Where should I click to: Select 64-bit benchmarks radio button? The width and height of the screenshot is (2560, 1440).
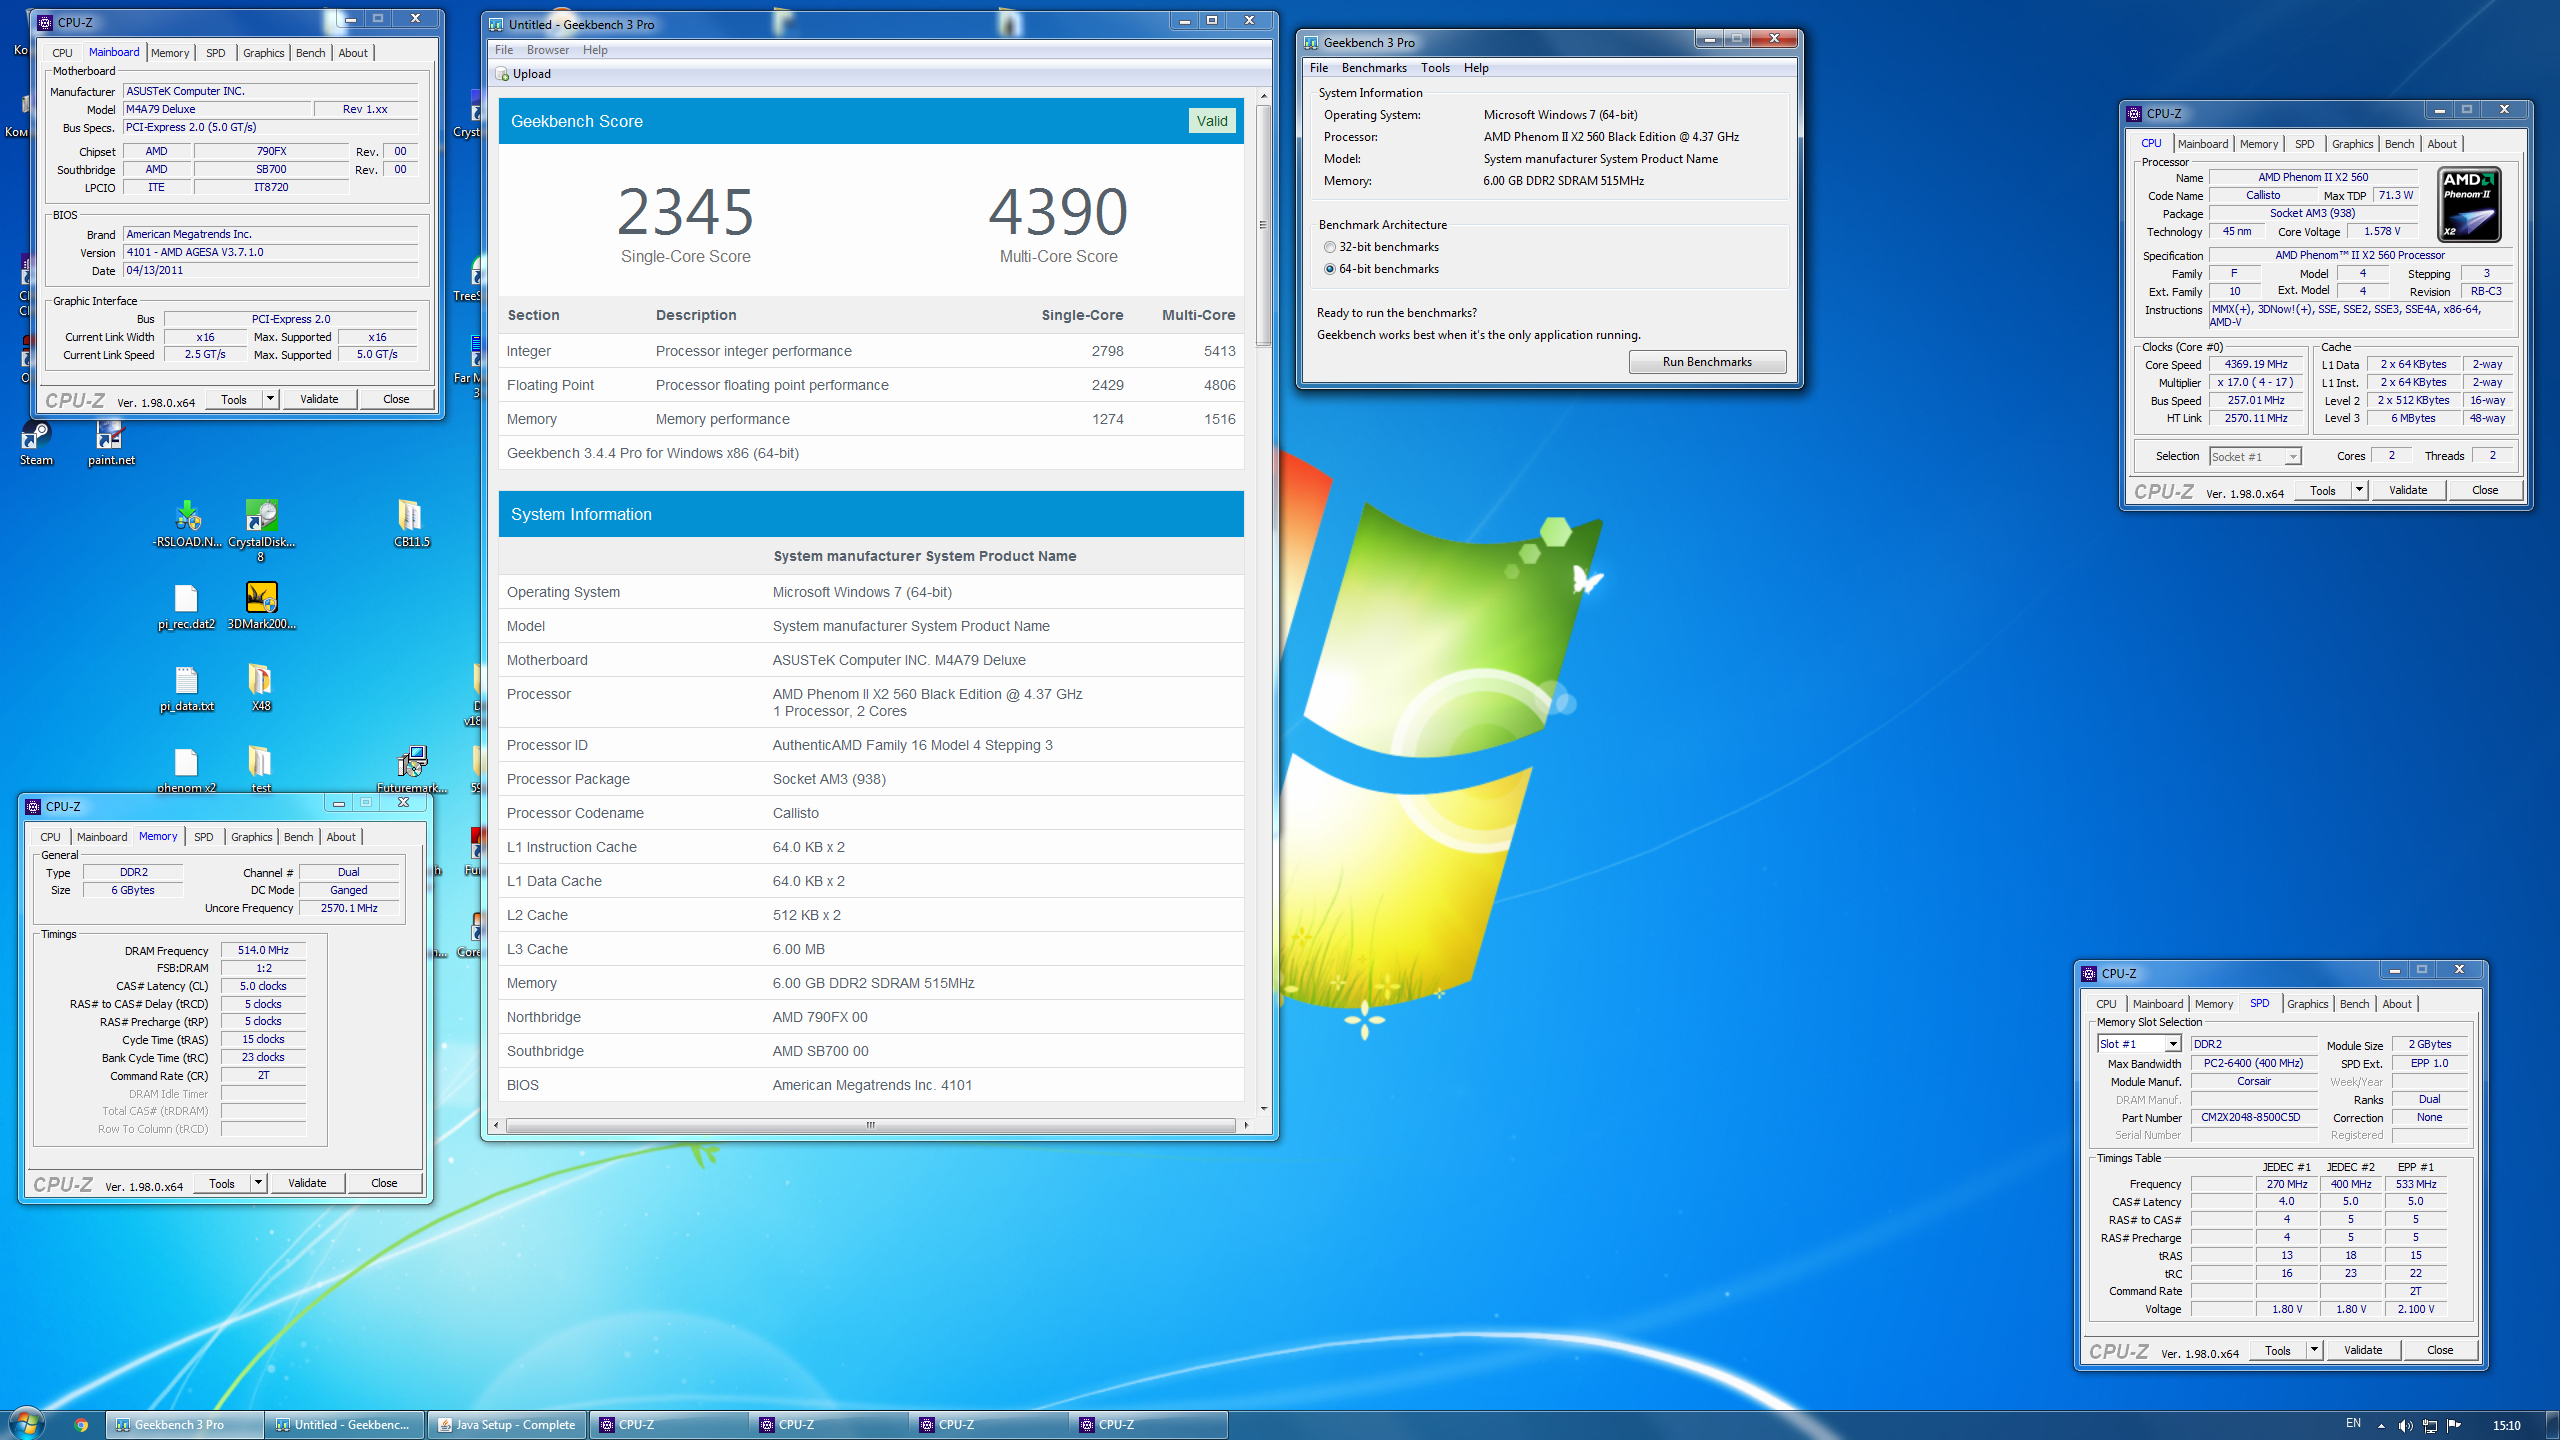click(1330, 269)
